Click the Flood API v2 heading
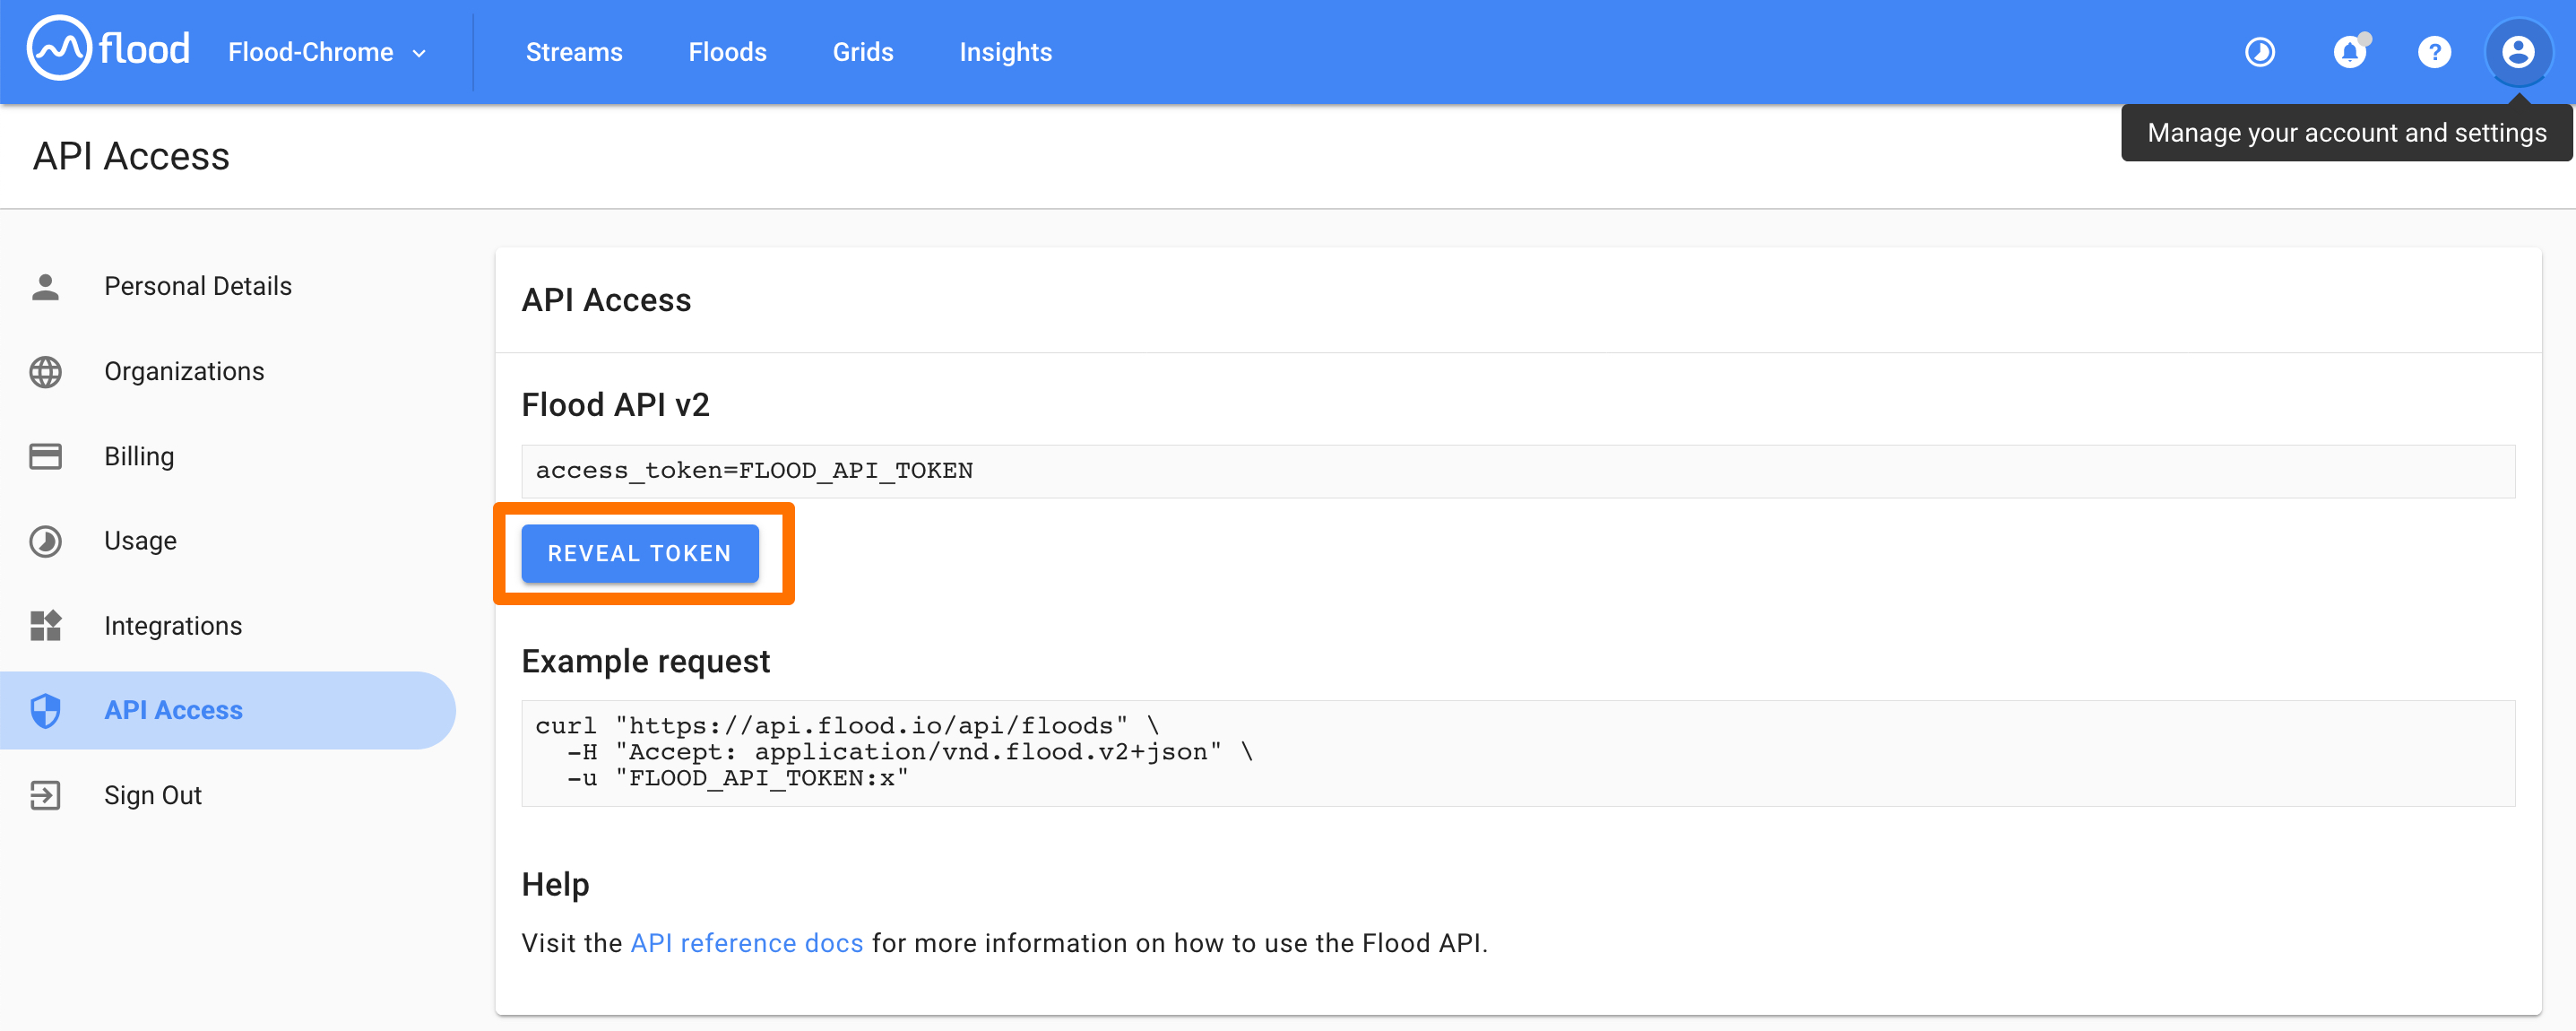The image size is (2576, 1031). [x=615, y=405]
